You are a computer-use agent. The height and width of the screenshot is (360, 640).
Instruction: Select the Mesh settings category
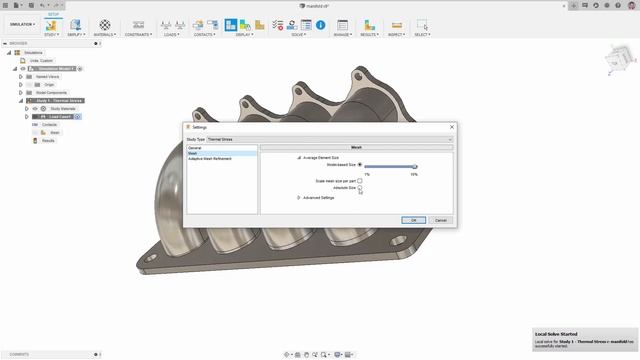pyautogui.click(x=222, y=153)
